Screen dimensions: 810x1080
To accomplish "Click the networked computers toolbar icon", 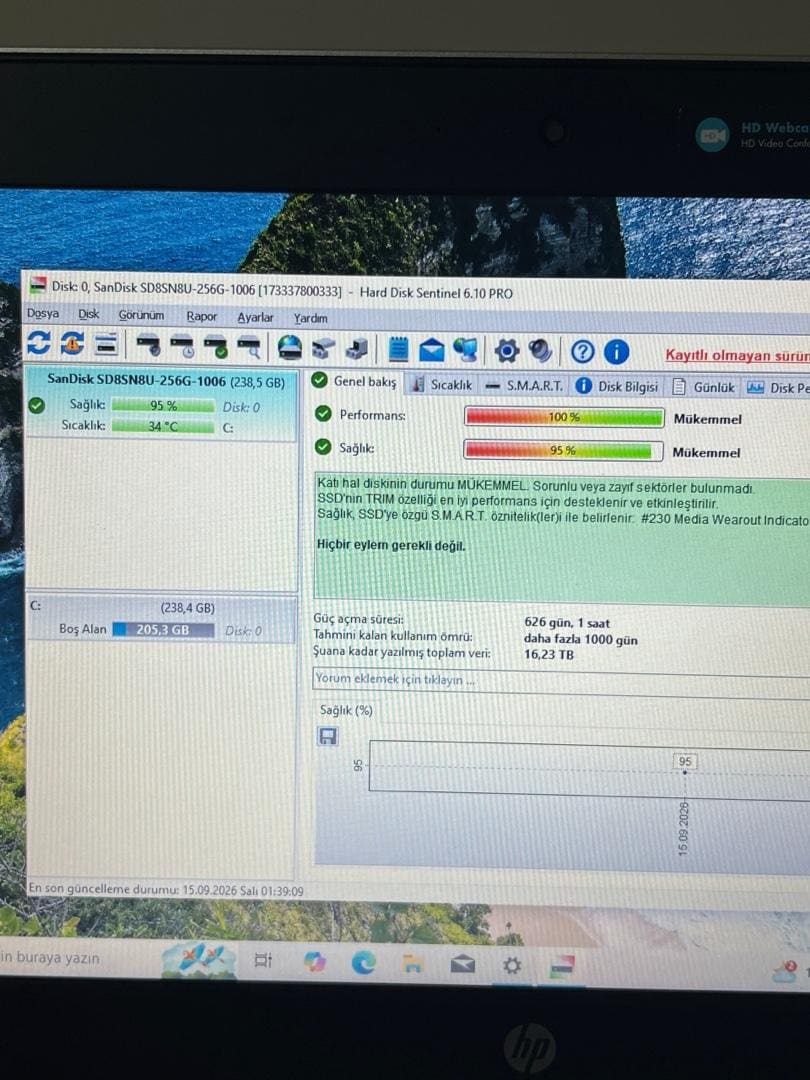I will click(466, 350).
